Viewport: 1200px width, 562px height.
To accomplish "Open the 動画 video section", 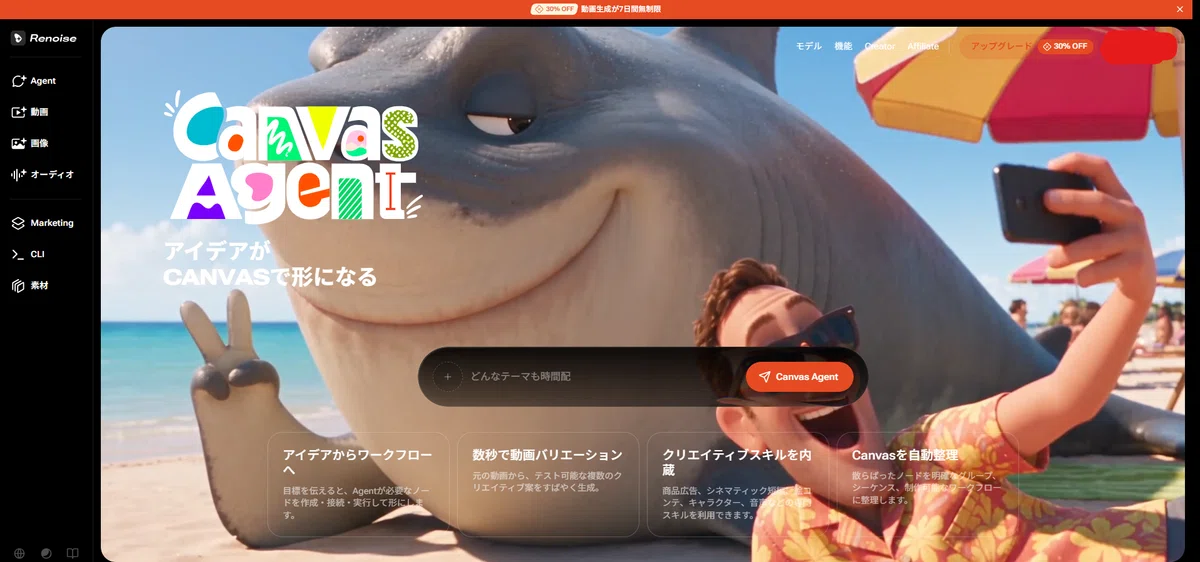I will (x=30, y=112).
